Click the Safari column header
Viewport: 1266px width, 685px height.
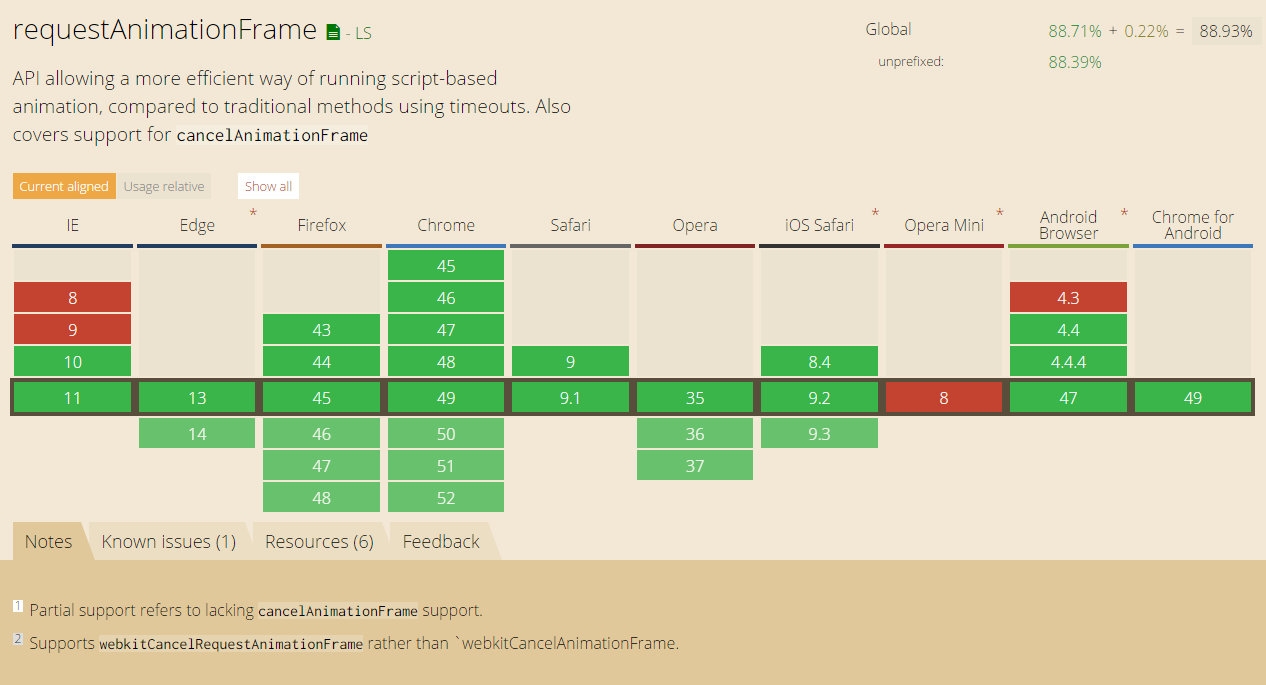(570, 225)
